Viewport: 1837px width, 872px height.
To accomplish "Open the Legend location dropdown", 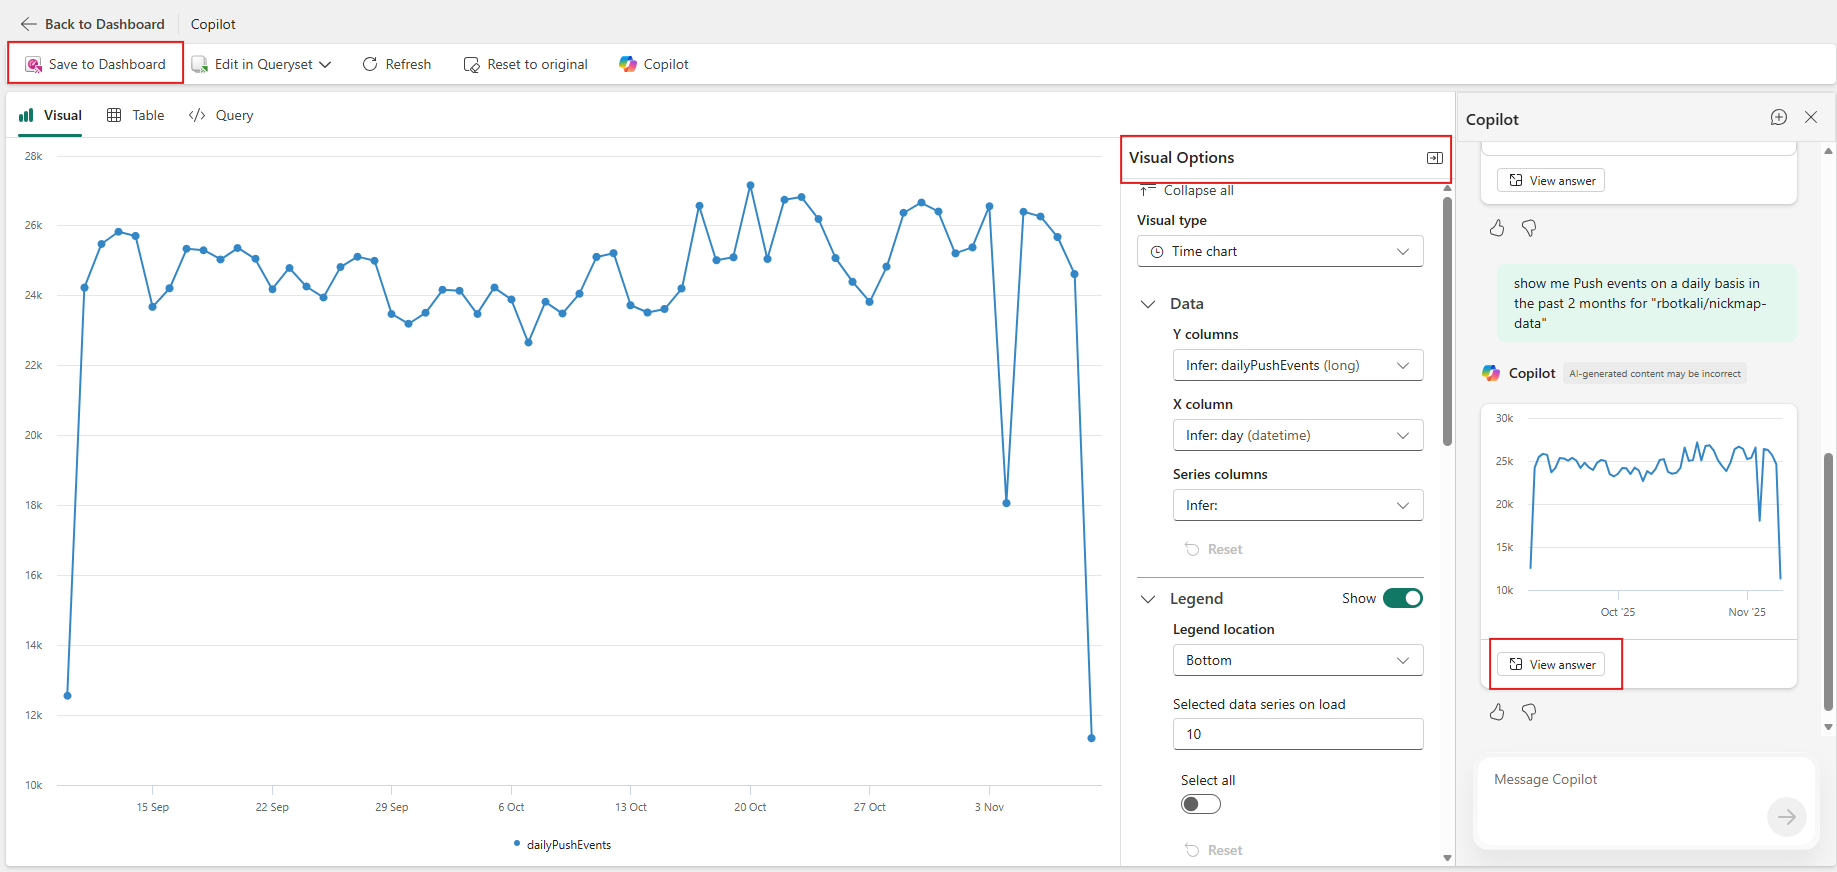I will (1297, 660).
